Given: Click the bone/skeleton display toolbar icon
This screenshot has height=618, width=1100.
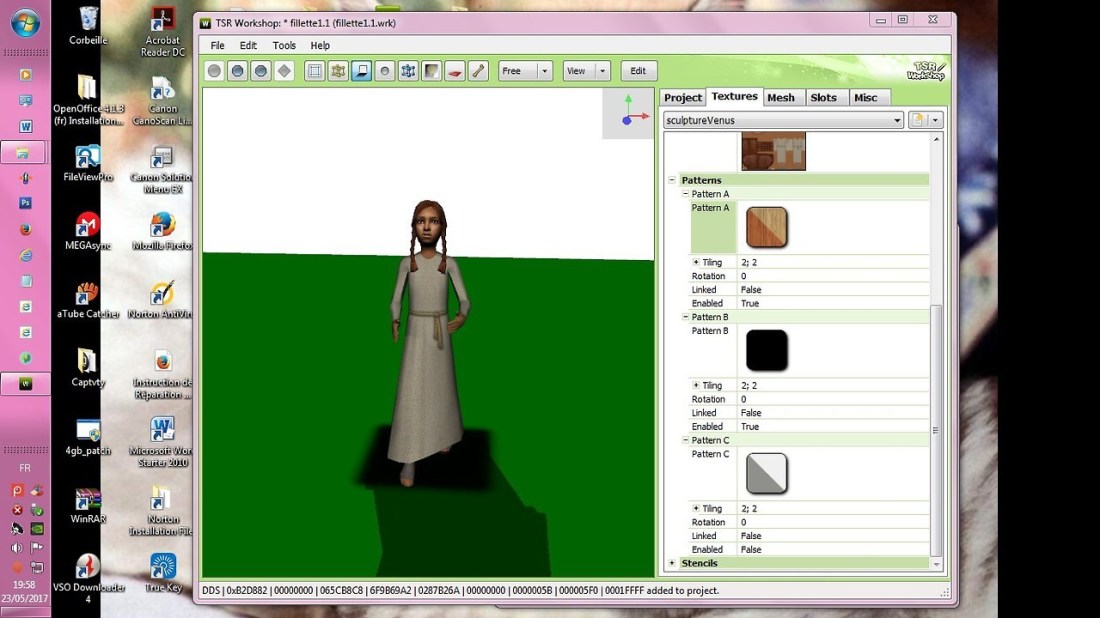Looking at the screenshot, I should 479,71.
